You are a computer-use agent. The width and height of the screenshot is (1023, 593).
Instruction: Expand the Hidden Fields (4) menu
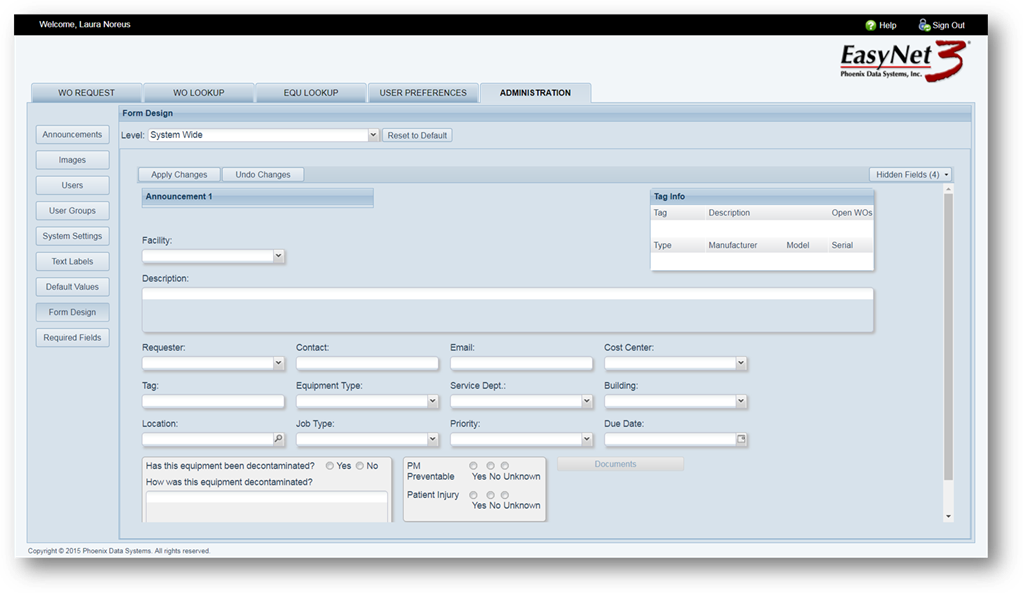(910, 174)
